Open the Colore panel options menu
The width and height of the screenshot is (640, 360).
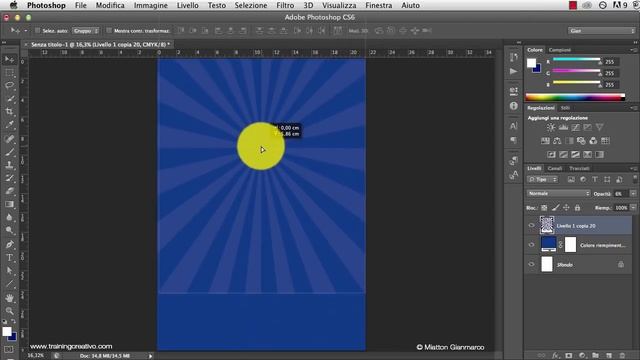633,50
